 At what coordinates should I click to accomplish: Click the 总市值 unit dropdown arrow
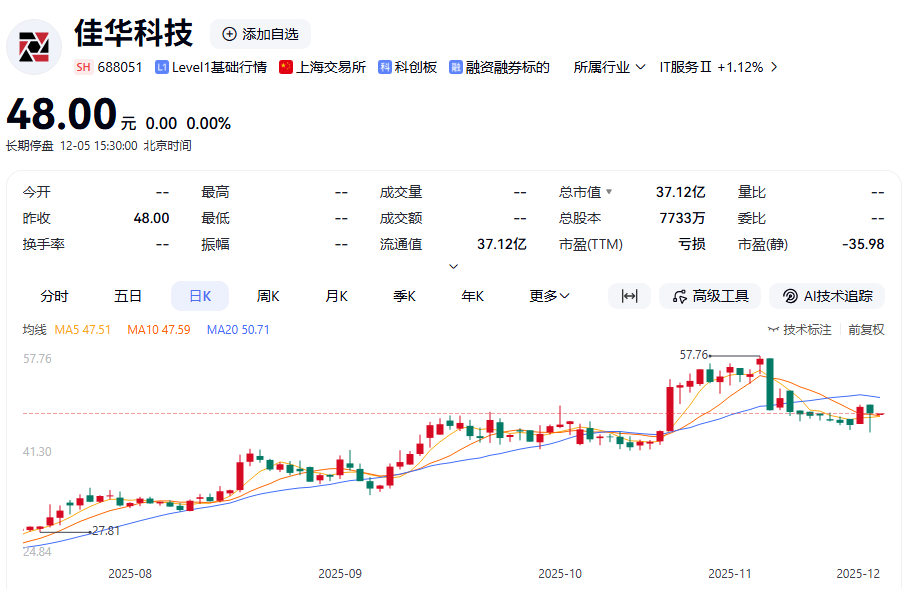609,192
